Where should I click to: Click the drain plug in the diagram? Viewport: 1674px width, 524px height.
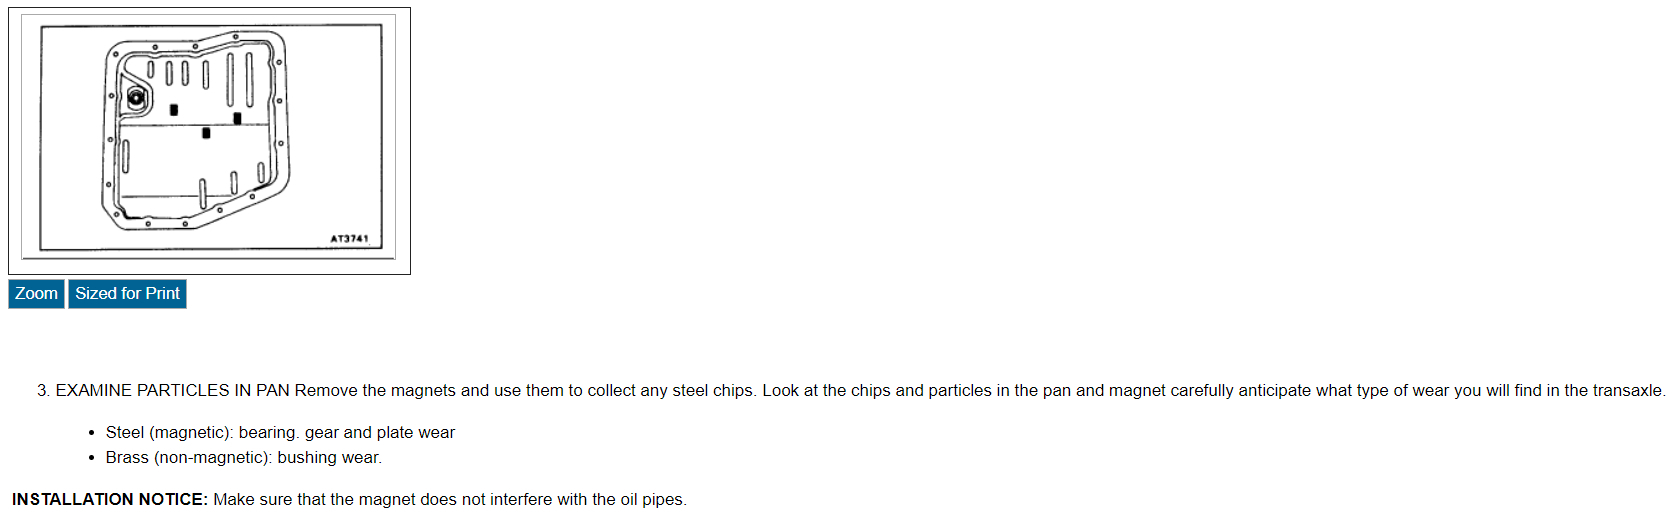pyautogui.click(x=136, y=98)
